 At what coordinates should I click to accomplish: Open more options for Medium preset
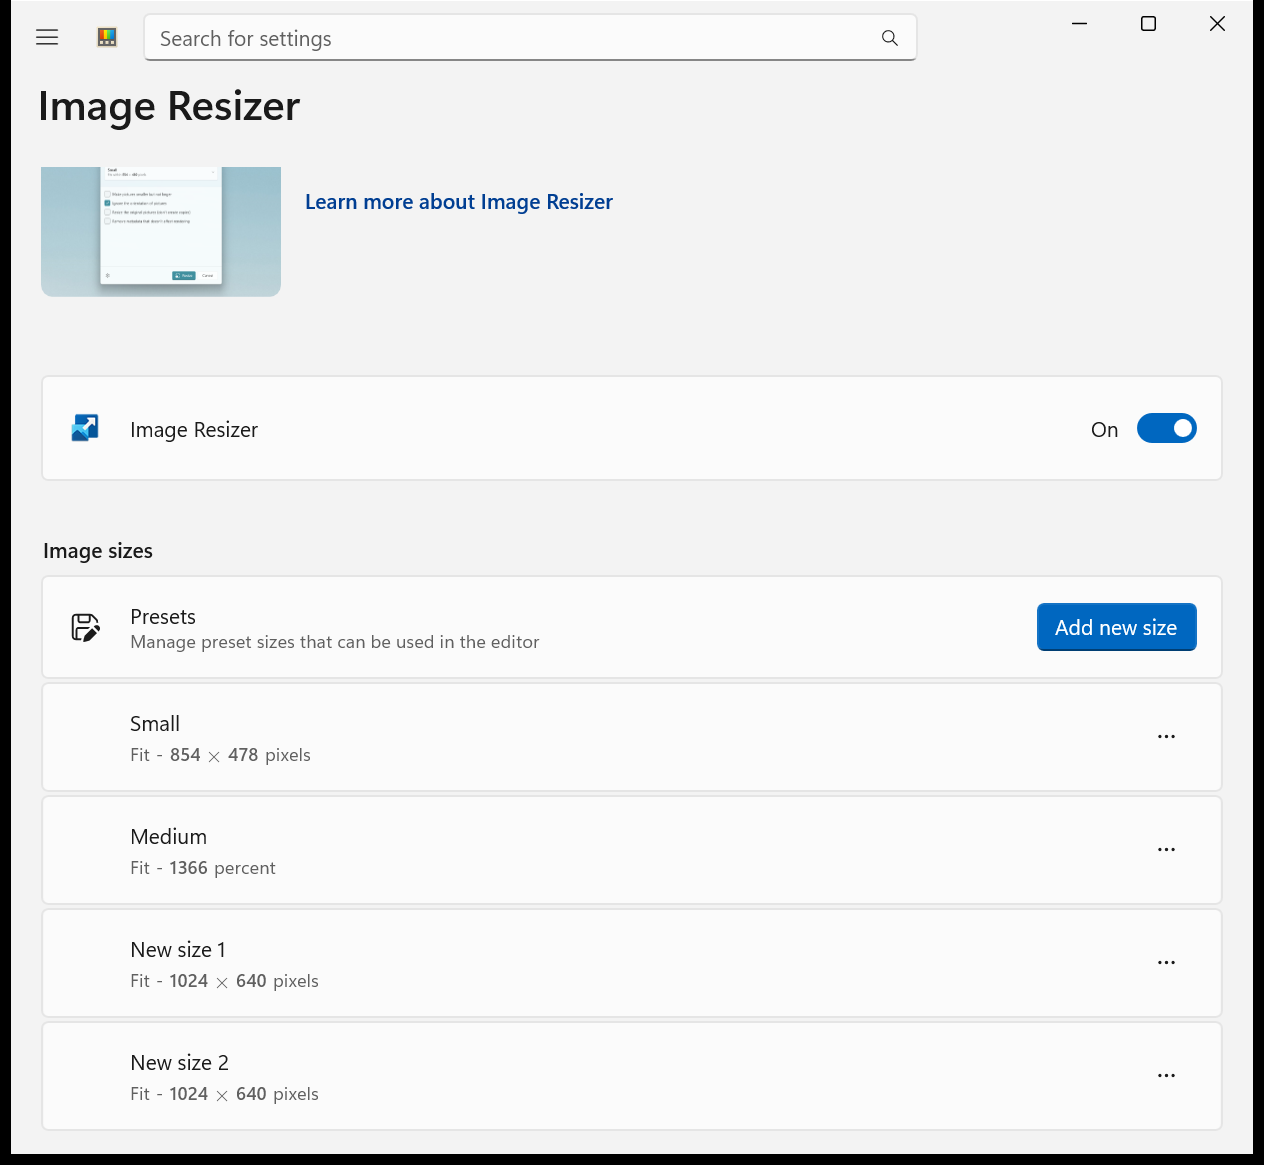click(1166, 850)
